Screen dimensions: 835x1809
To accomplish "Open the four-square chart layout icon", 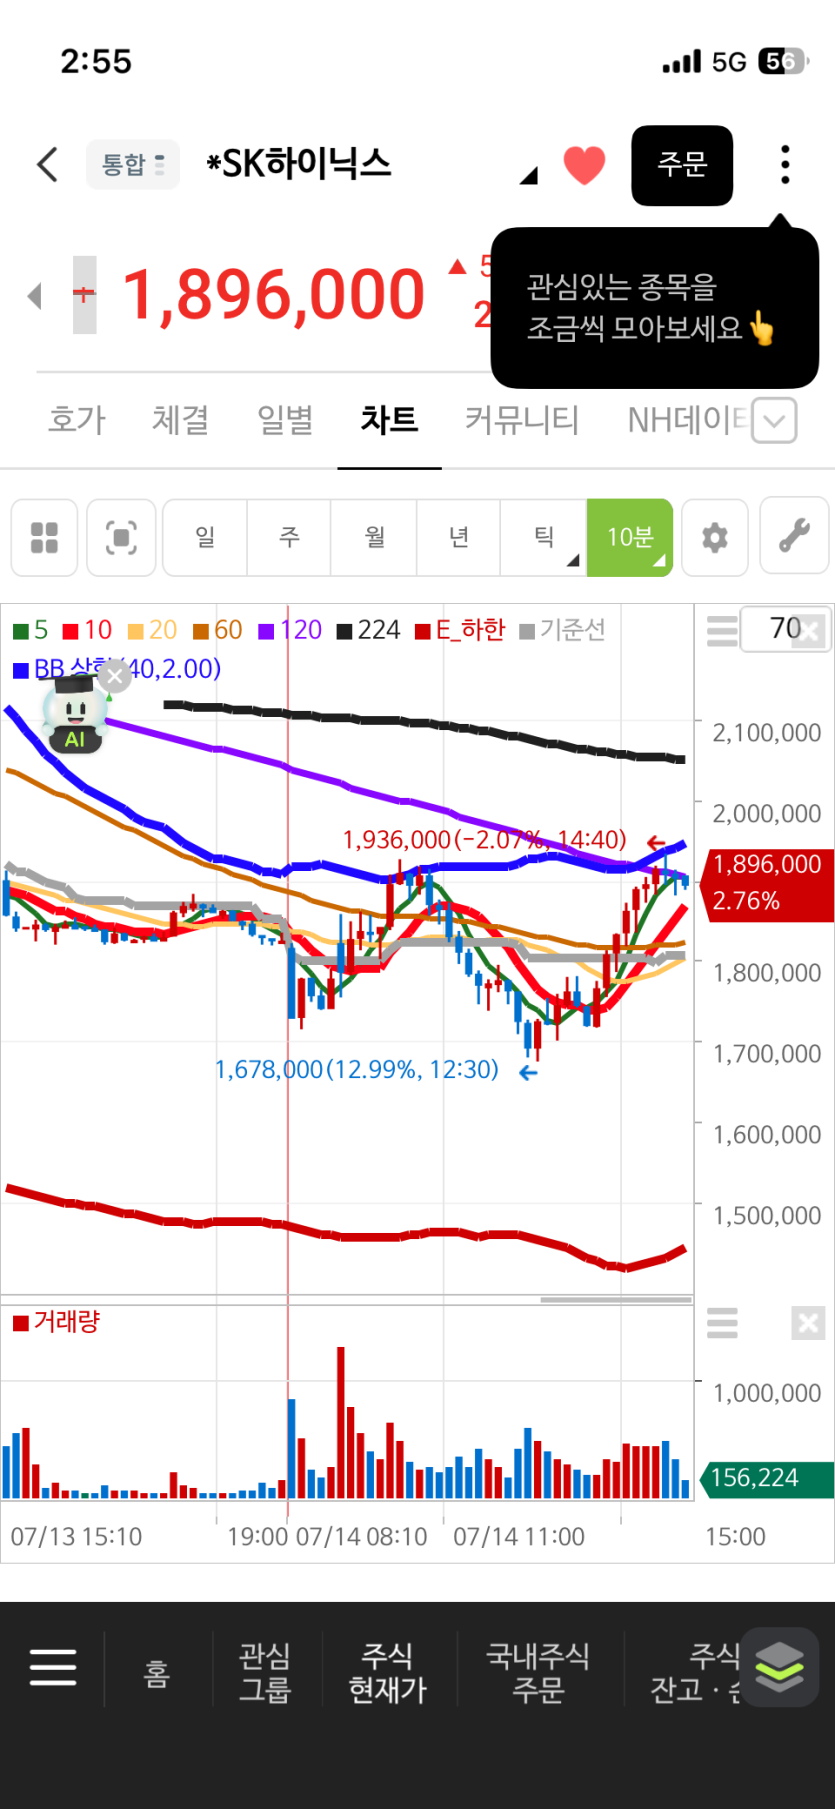I will click(44, 537).
